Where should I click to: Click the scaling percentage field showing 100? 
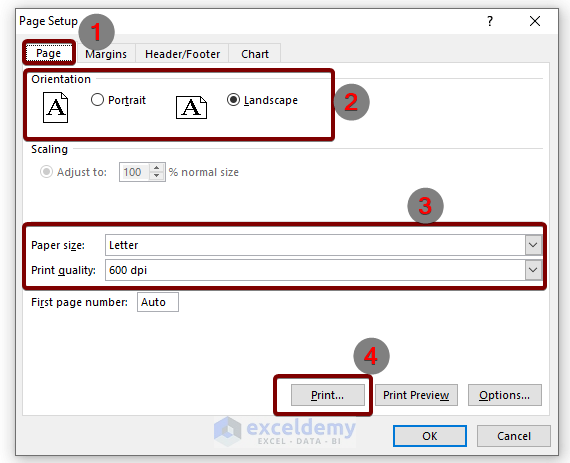click(x=135, y=172)
